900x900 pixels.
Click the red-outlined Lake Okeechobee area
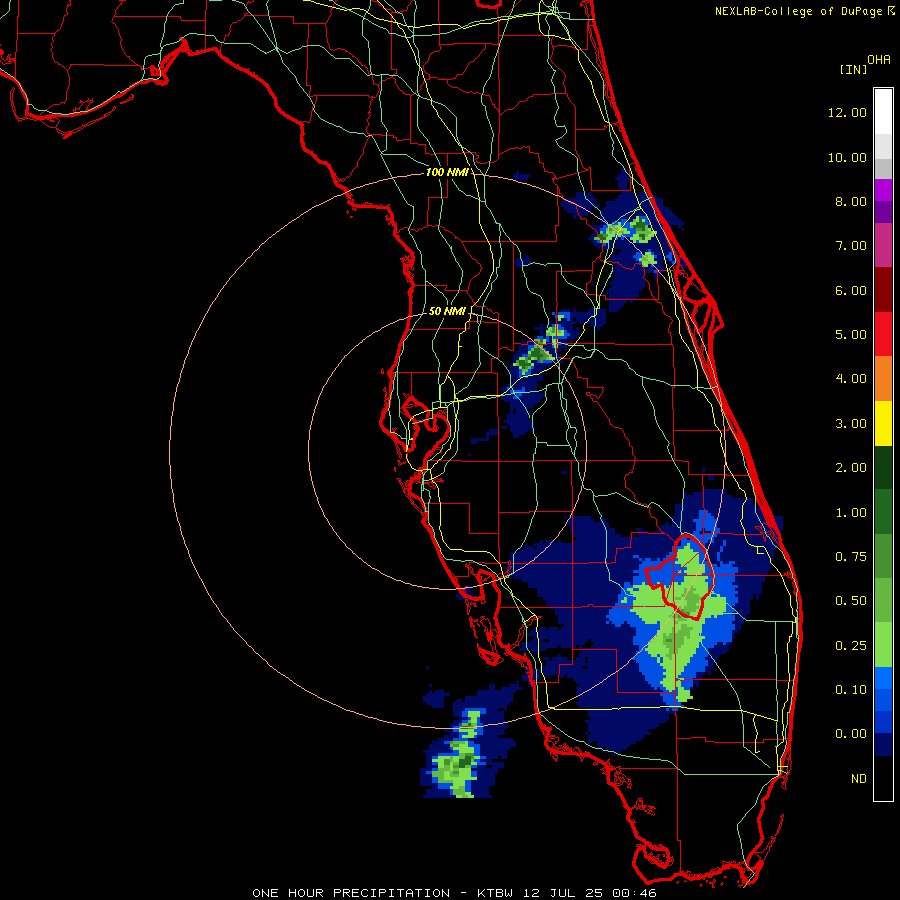(x=680, y=577)
